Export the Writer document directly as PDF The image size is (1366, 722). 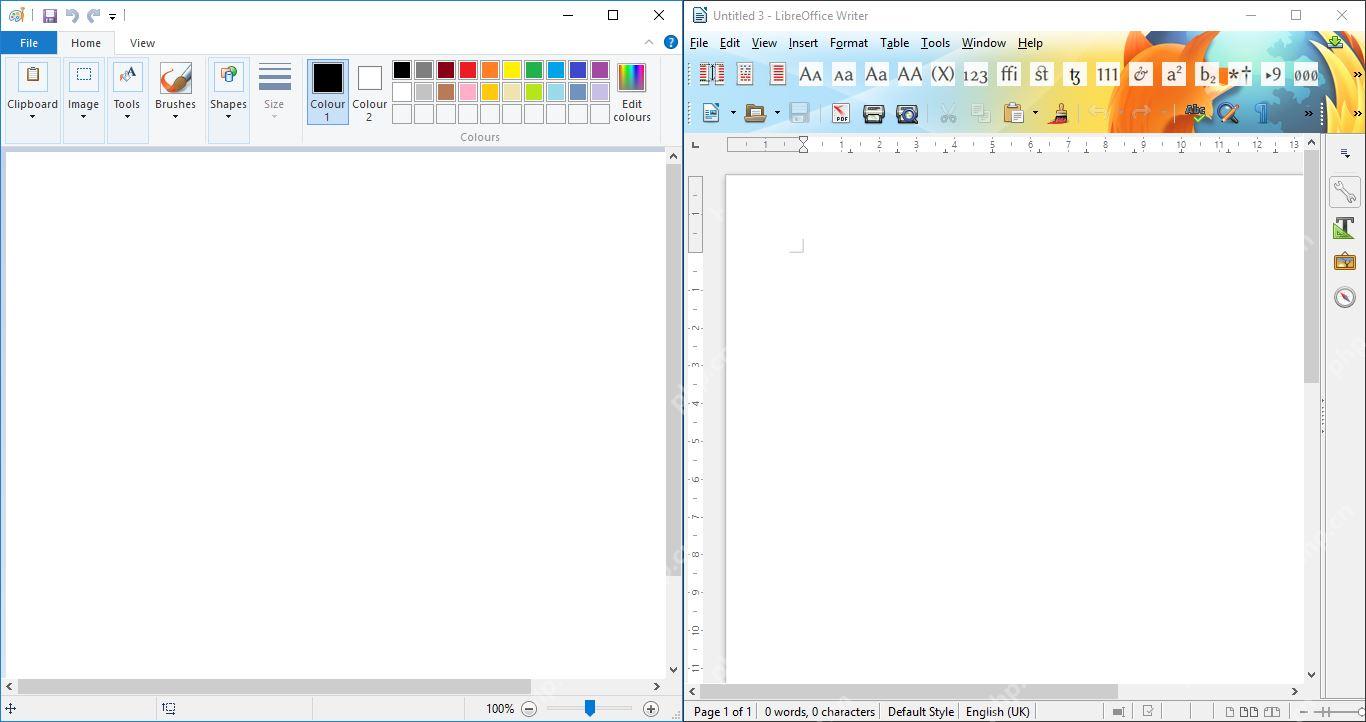click(x=840, y=113)
